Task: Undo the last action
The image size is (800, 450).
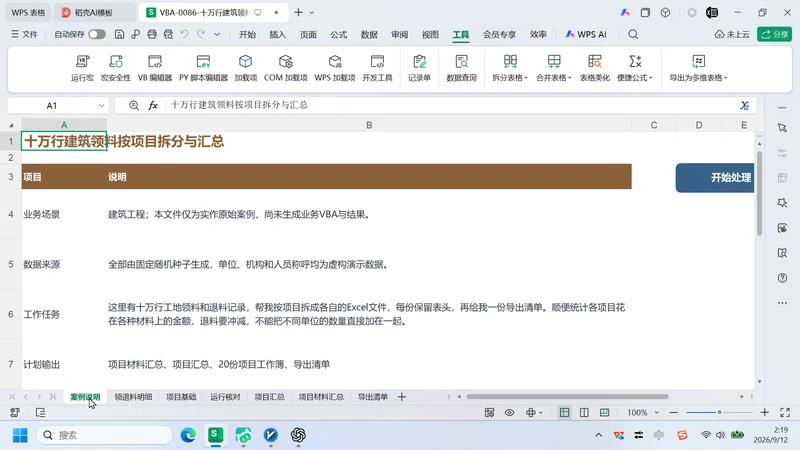Action: (x=185, y=34)
